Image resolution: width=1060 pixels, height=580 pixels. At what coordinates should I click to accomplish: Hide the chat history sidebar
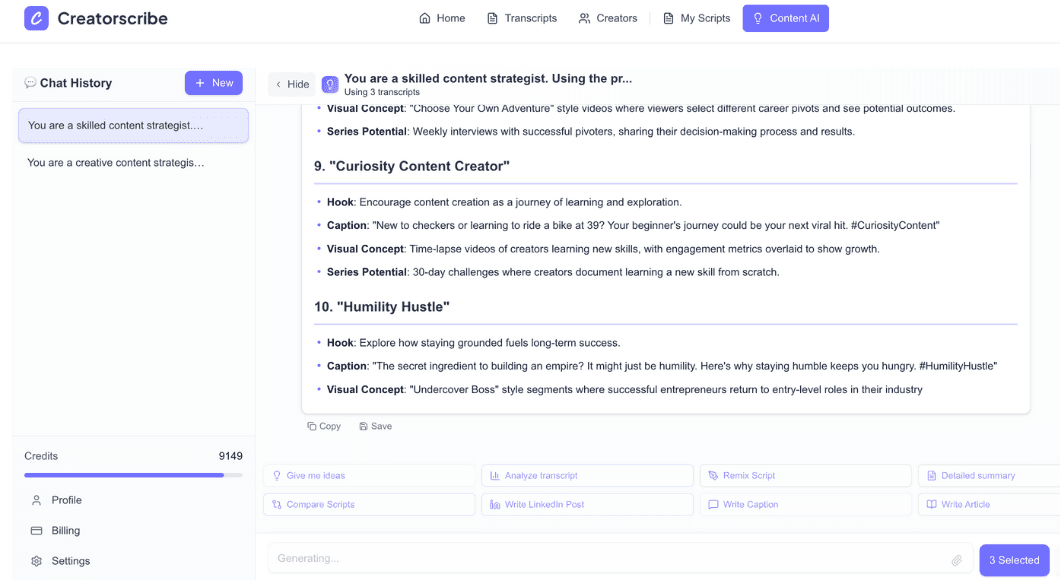(292, 84)
